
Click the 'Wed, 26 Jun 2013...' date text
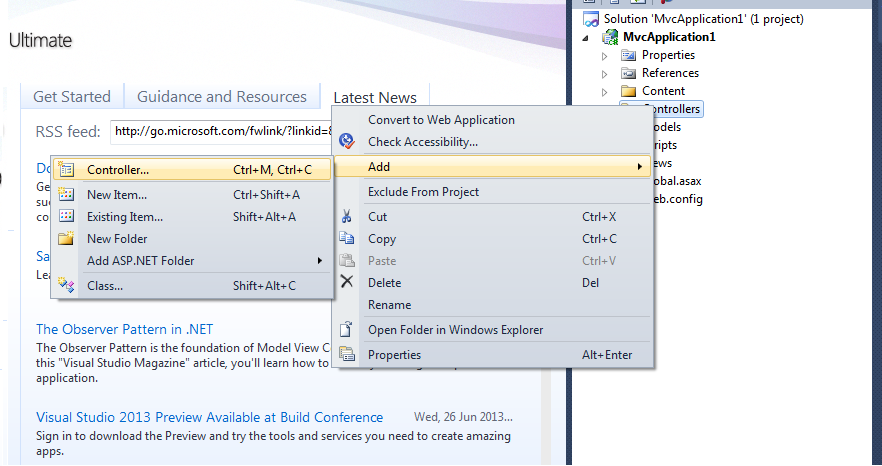click(463, 417)
